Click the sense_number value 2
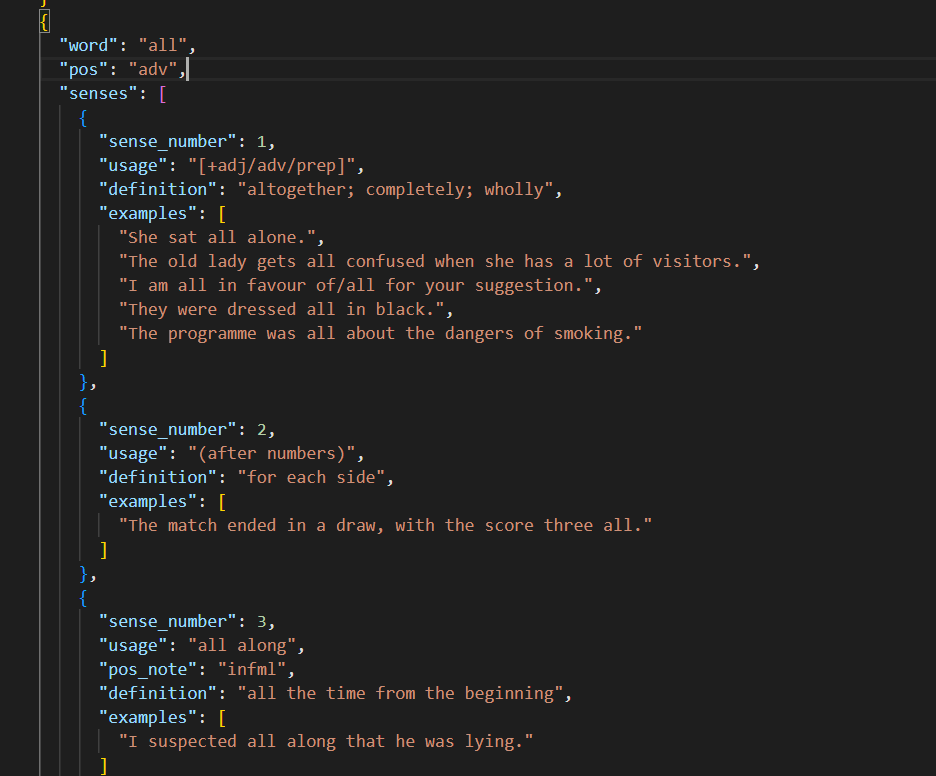Screen dimensions: 936x776 click(x=261, y=429)
